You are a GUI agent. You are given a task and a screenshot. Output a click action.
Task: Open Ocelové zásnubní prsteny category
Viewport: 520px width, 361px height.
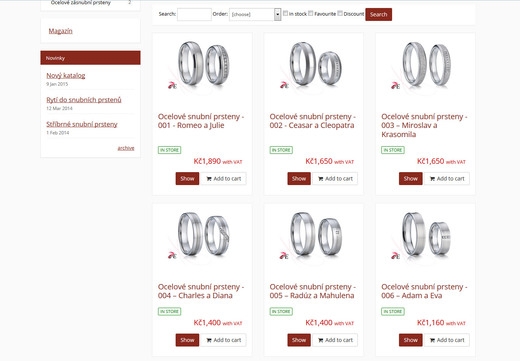click(x=80, y=3)
